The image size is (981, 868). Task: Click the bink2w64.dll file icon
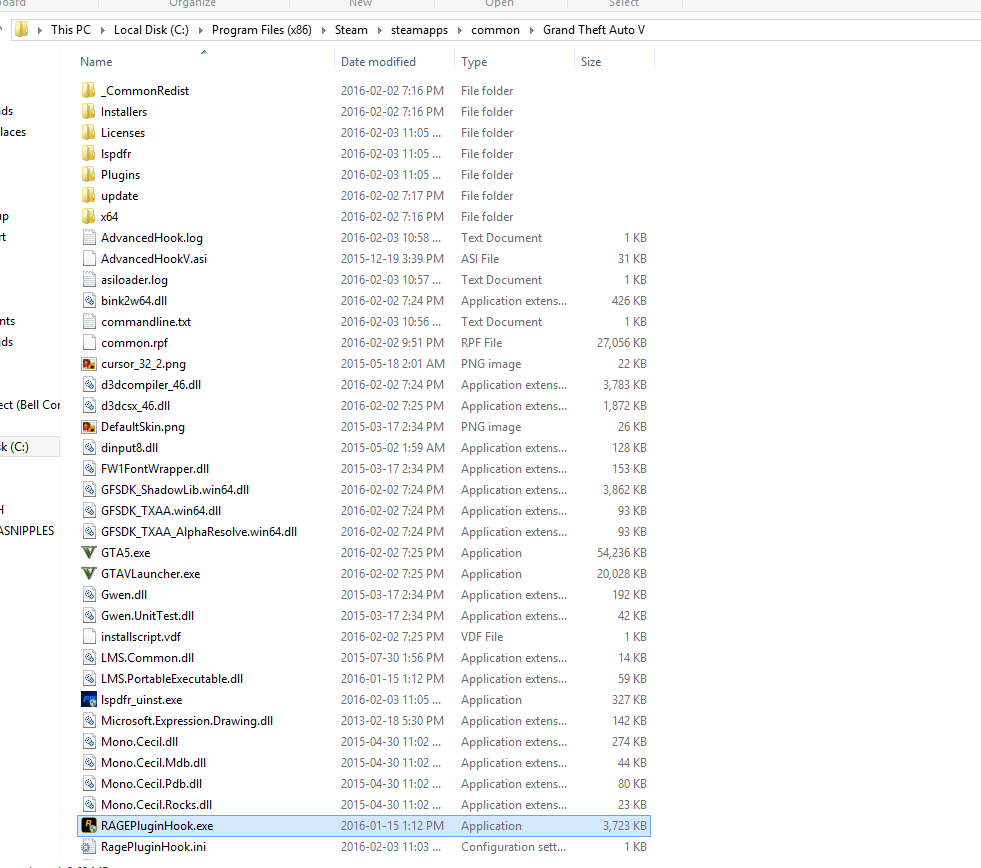[89, 300]
